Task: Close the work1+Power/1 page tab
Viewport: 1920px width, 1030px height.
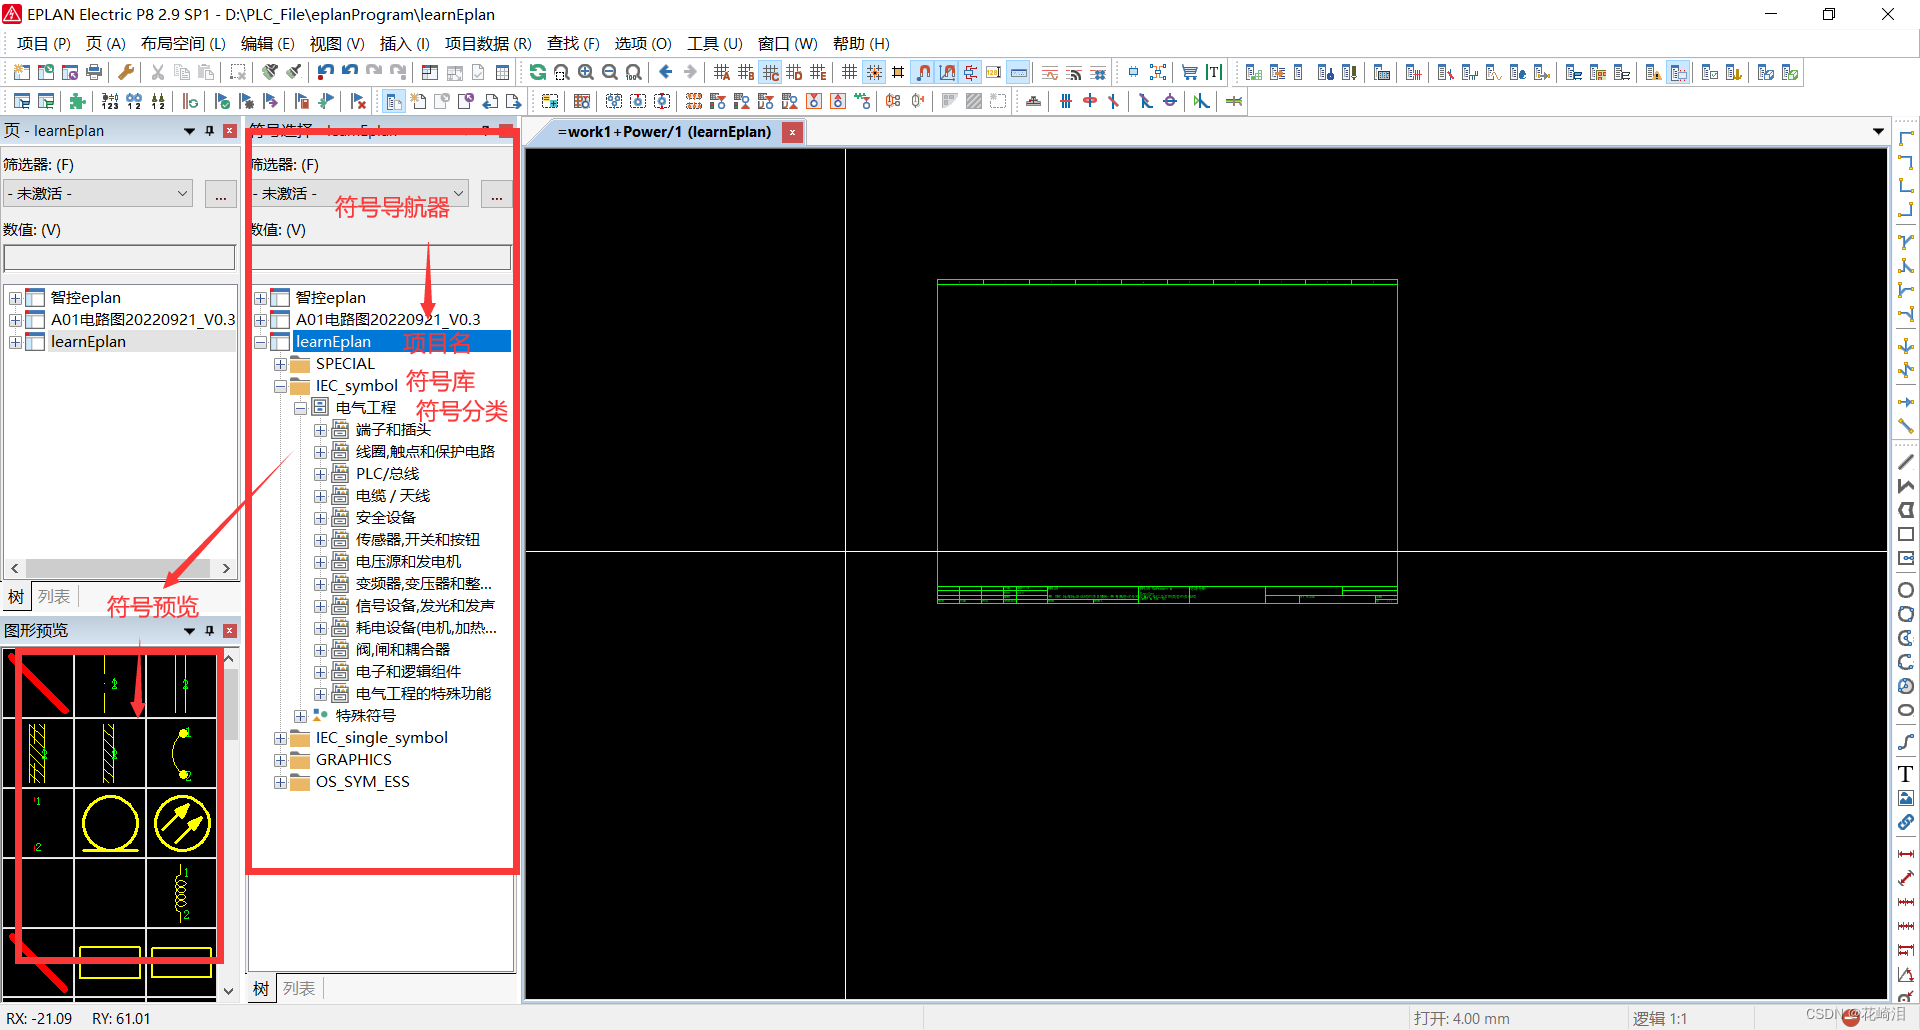Action: 793,132
